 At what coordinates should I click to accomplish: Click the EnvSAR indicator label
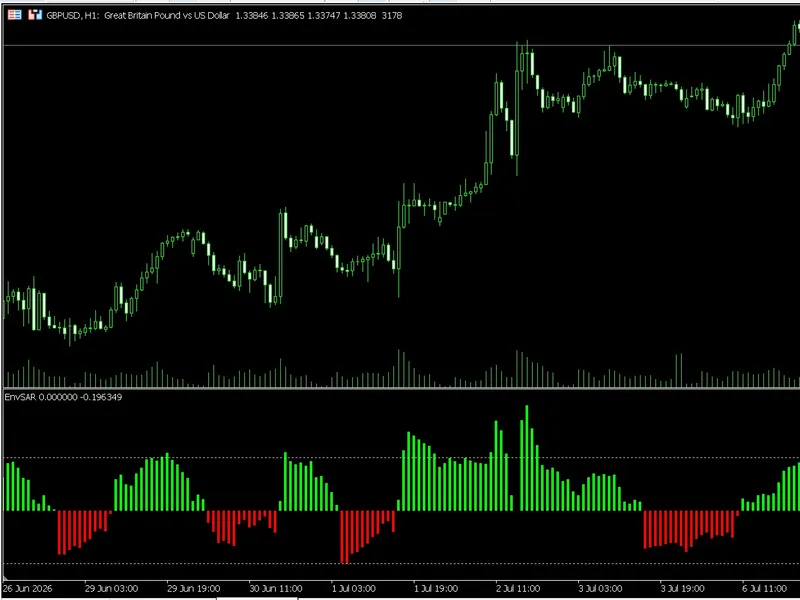coord(63,397)
